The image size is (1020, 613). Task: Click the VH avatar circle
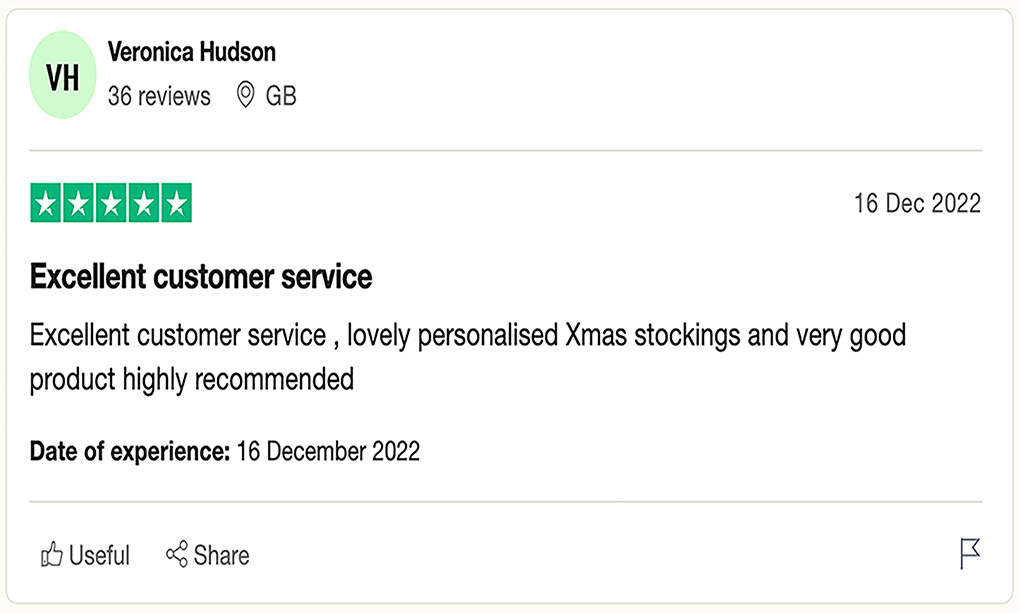62,75
